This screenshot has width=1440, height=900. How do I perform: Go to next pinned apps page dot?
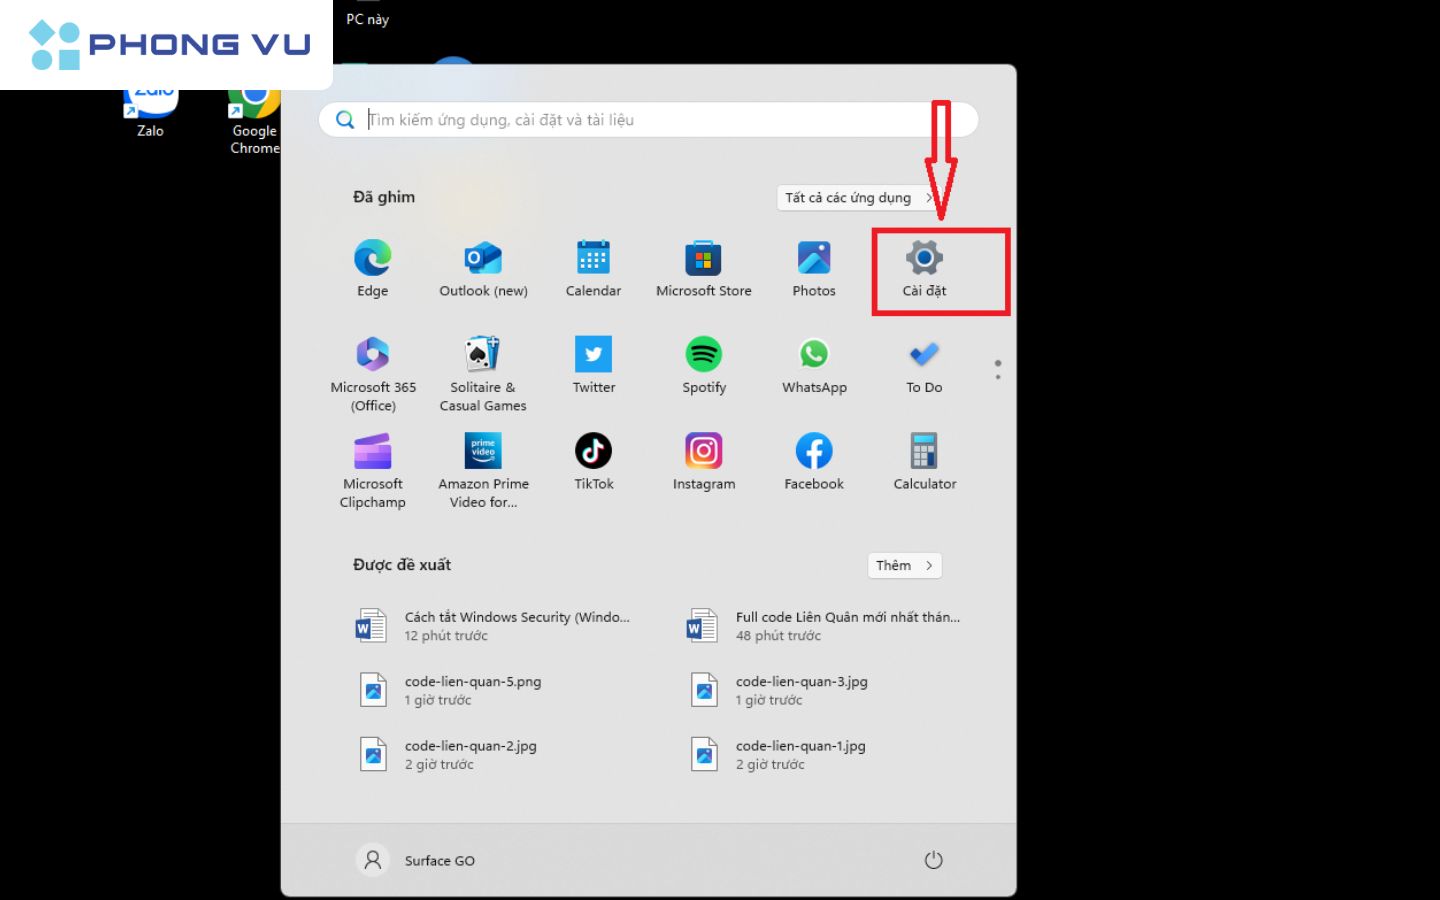click(x=998, y=377)
